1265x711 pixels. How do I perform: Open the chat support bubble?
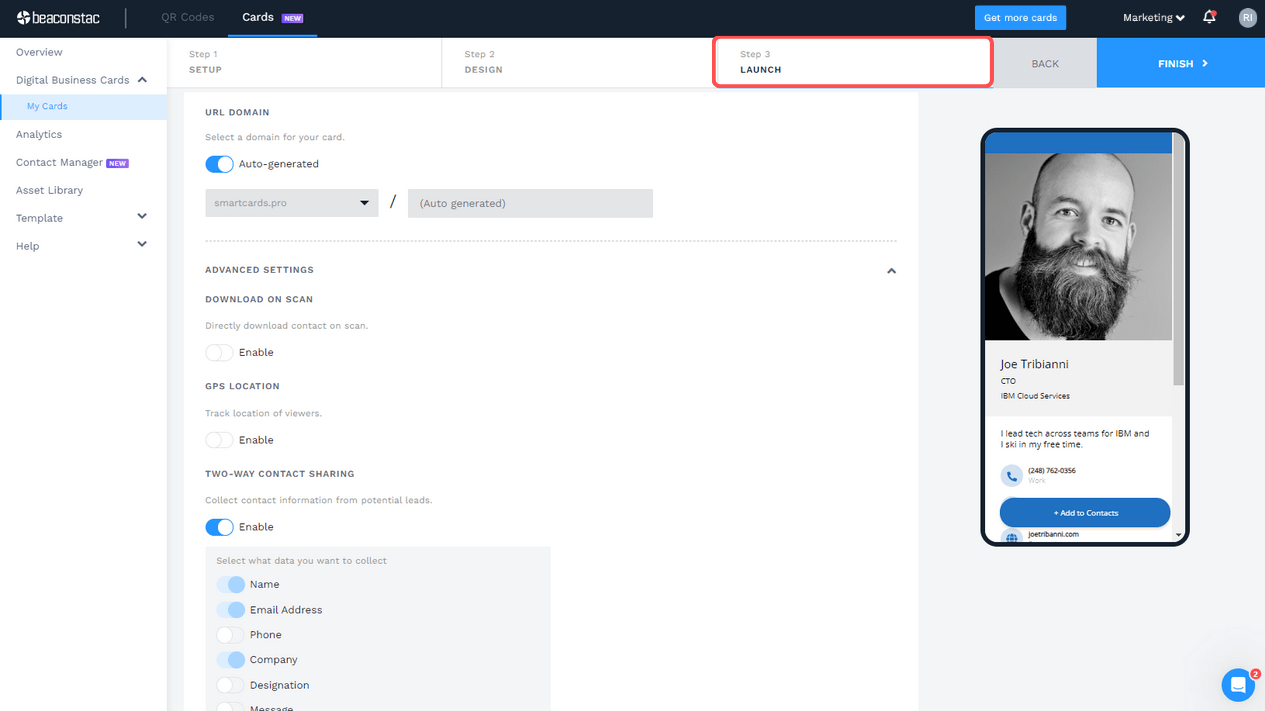[x=1239, y=685]
